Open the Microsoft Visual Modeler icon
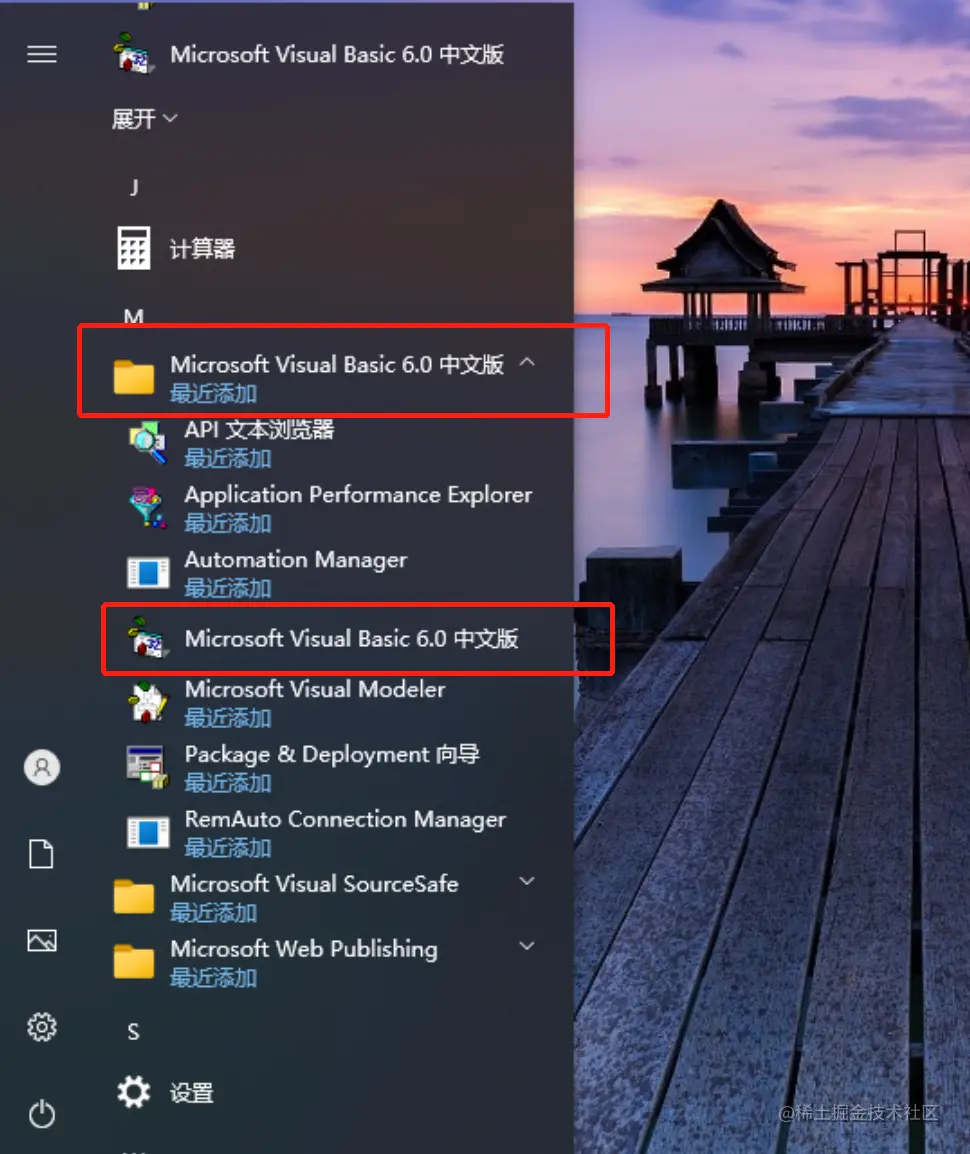This screenshot has height=1154, width=970. (x=148, y=702)
